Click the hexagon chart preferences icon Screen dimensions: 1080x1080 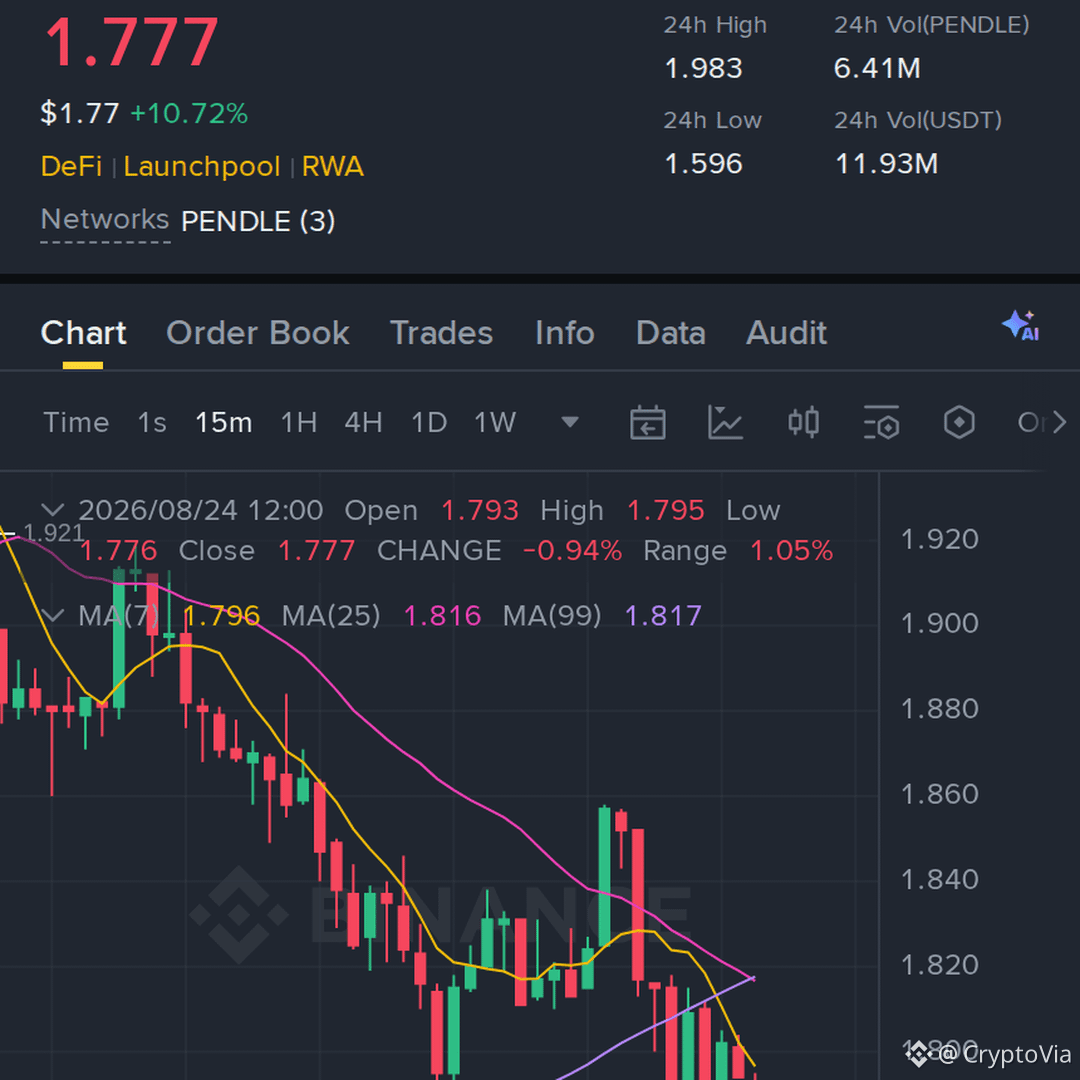(959, 422)
